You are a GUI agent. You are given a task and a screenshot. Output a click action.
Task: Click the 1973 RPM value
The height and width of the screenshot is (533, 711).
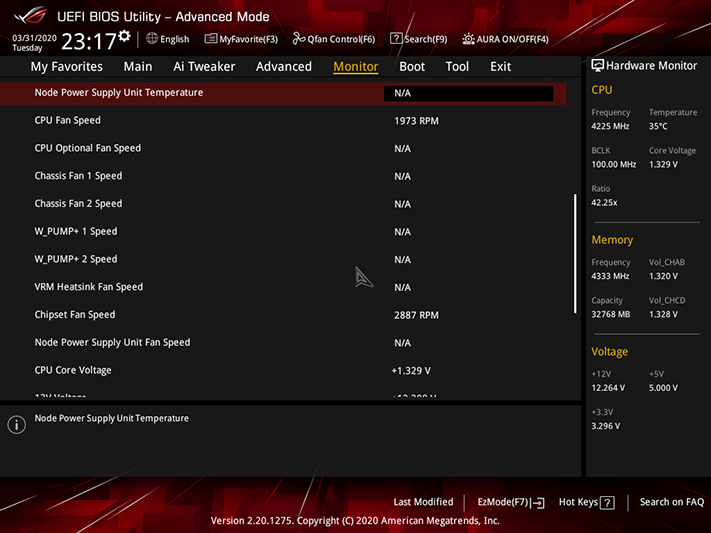point(416,121)
